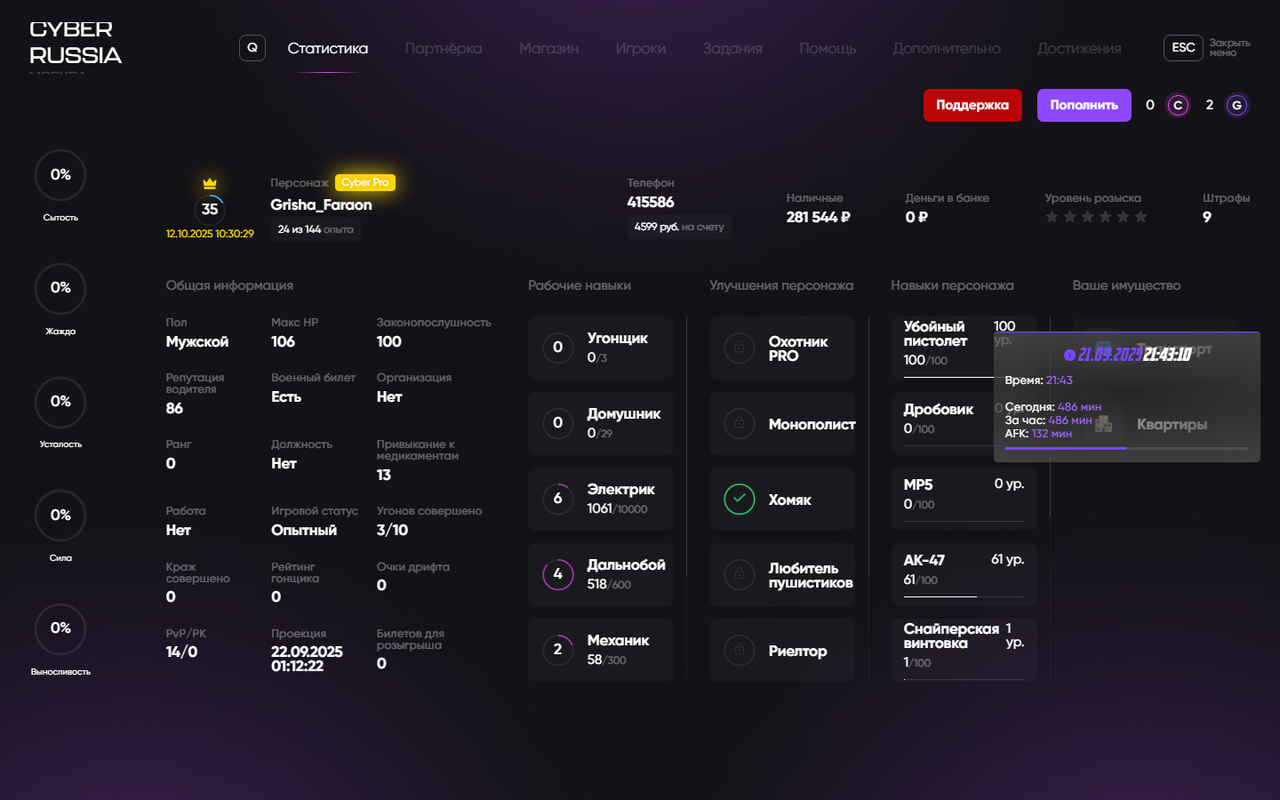Viewport: 1280px width, 800px height.
Task: Click the Усталость 0% circle indicator
Action: 60,402
